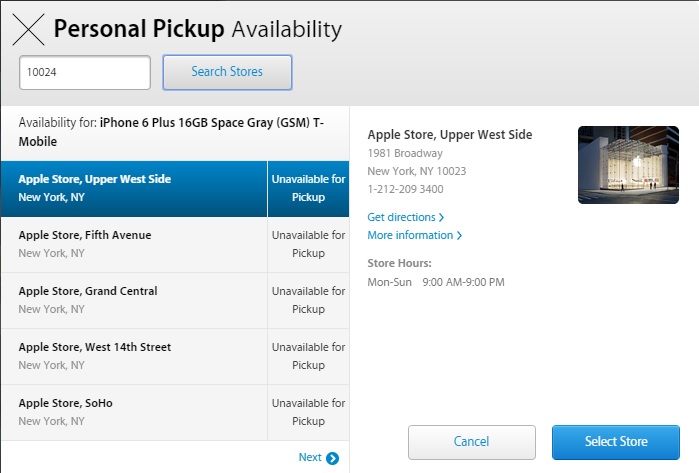Screen dimensions: 699x473
Task: Click SoHo's Unavailable for Pickup status
Action: 308,412
